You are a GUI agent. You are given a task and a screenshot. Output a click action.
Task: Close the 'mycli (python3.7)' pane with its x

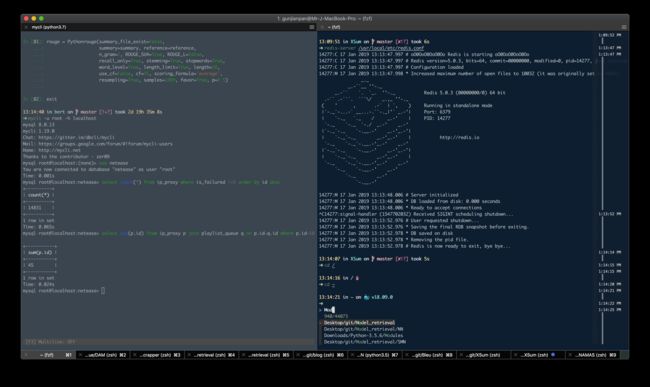point(26,27)
